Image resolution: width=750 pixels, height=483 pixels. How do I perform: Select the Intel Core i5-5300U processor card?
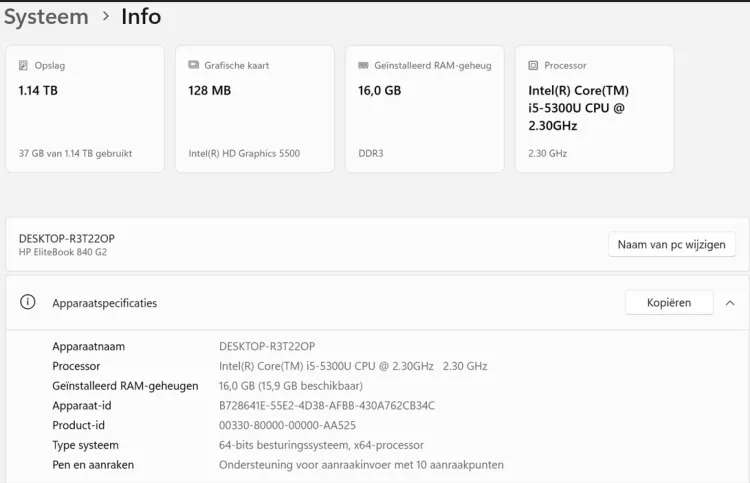pos(594,110)
